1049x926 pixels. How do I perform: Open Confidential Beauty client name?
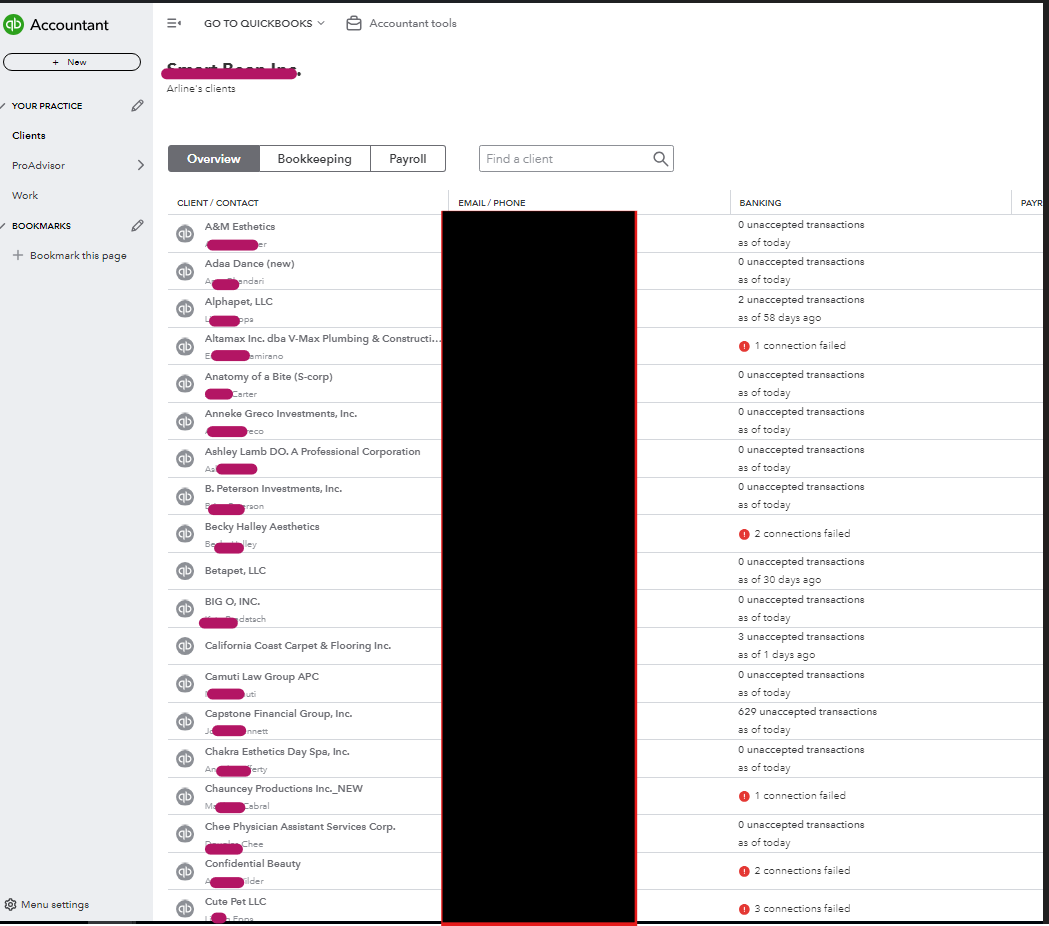253,864
